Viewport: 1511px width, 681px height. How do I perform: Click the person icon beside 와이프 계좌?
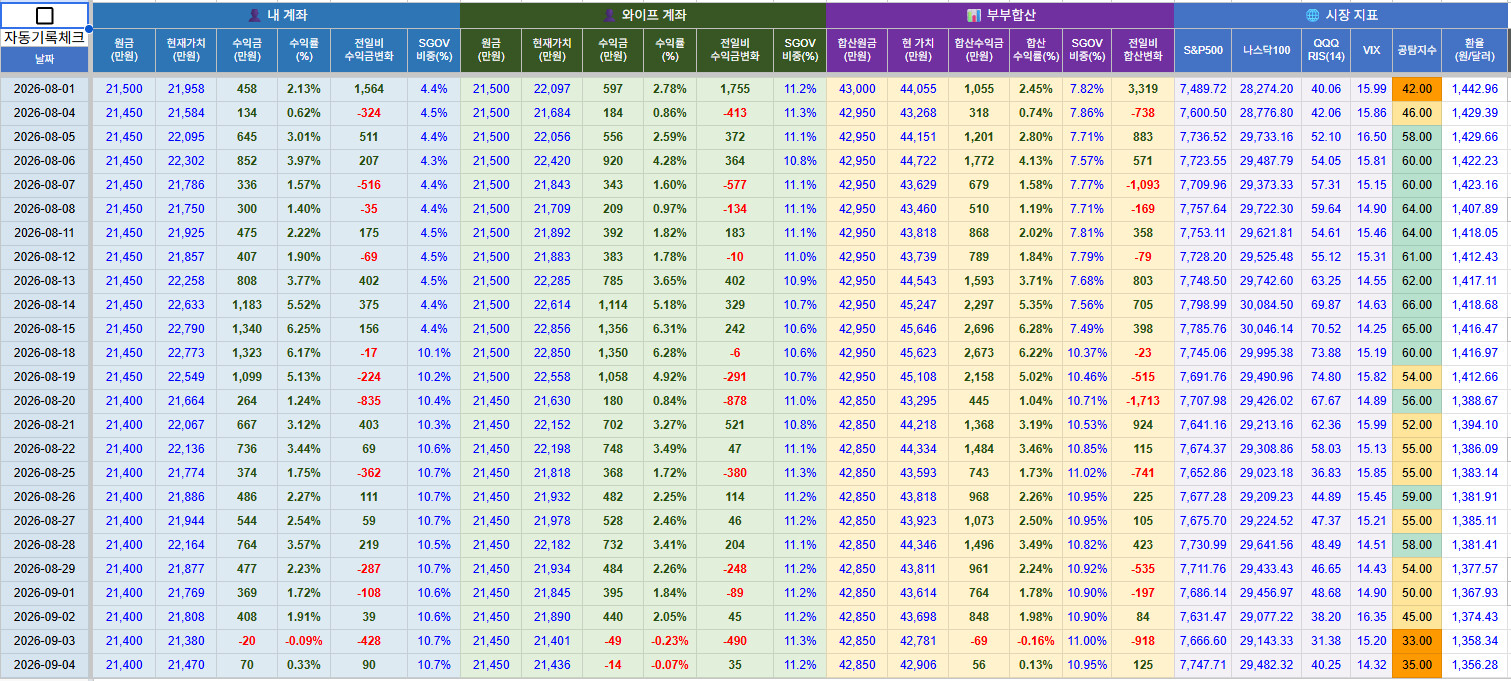point(610,15)
